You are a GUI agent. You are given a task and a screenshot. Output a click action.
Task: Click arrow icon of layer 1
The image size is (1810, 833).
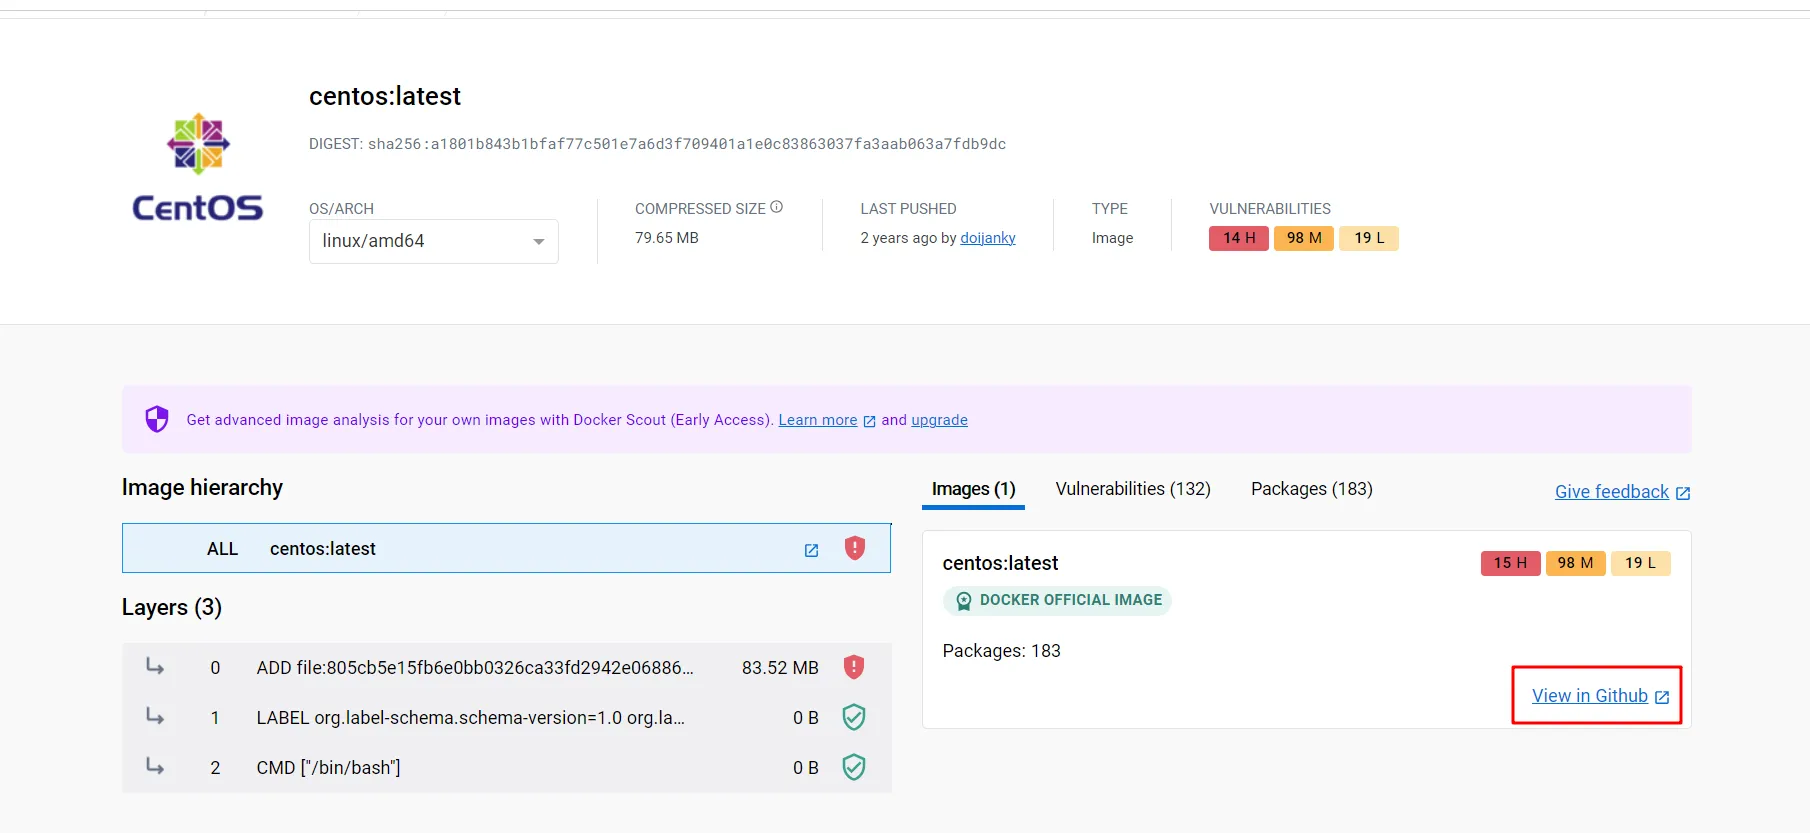tap(155, 716)
